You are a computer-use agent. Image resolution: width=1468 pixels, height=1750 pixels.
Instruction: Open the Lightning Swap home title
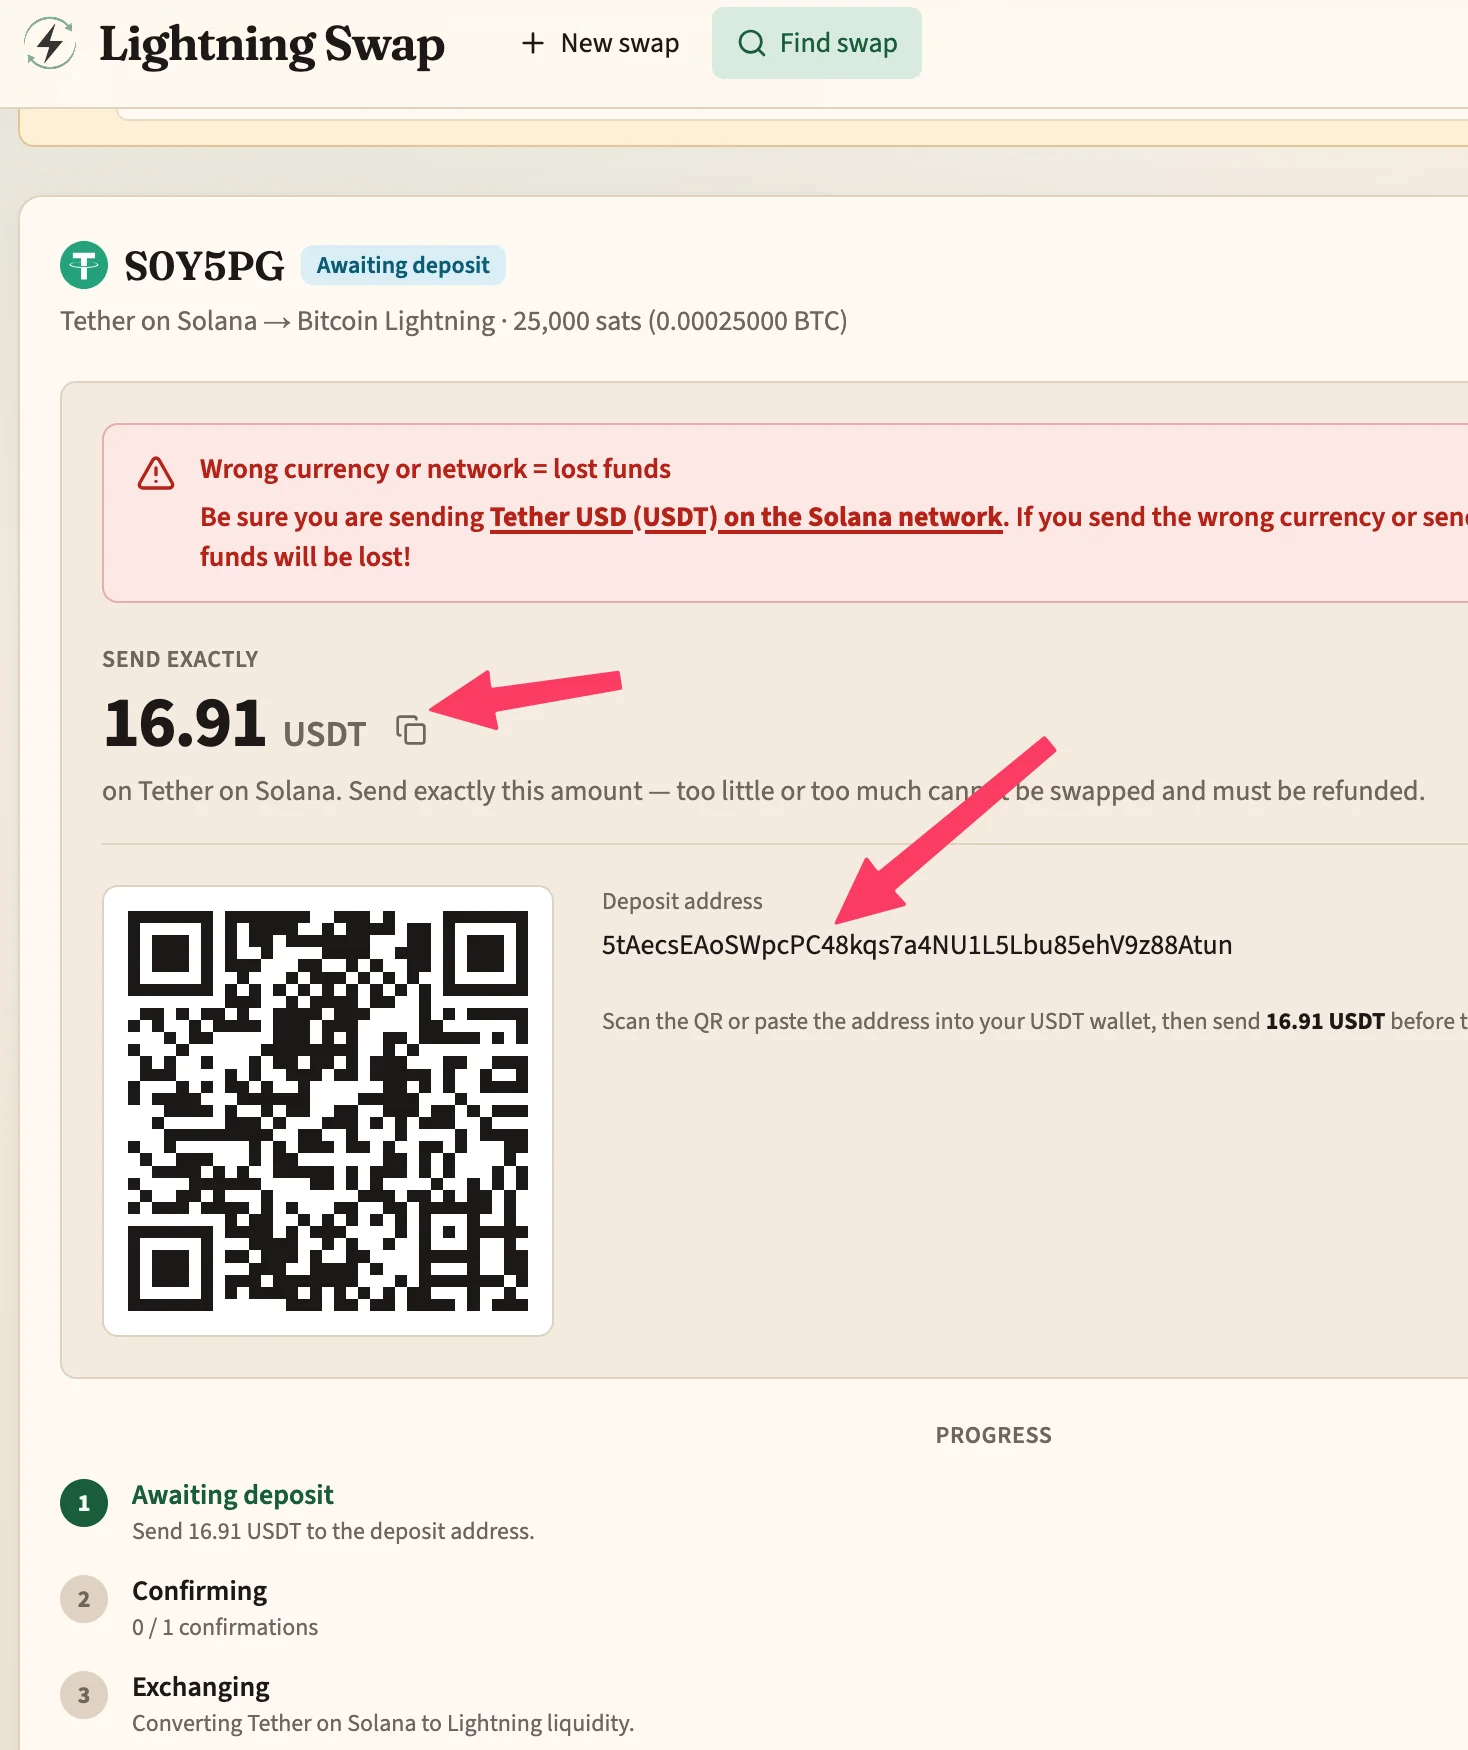click(x=272, y=45)
